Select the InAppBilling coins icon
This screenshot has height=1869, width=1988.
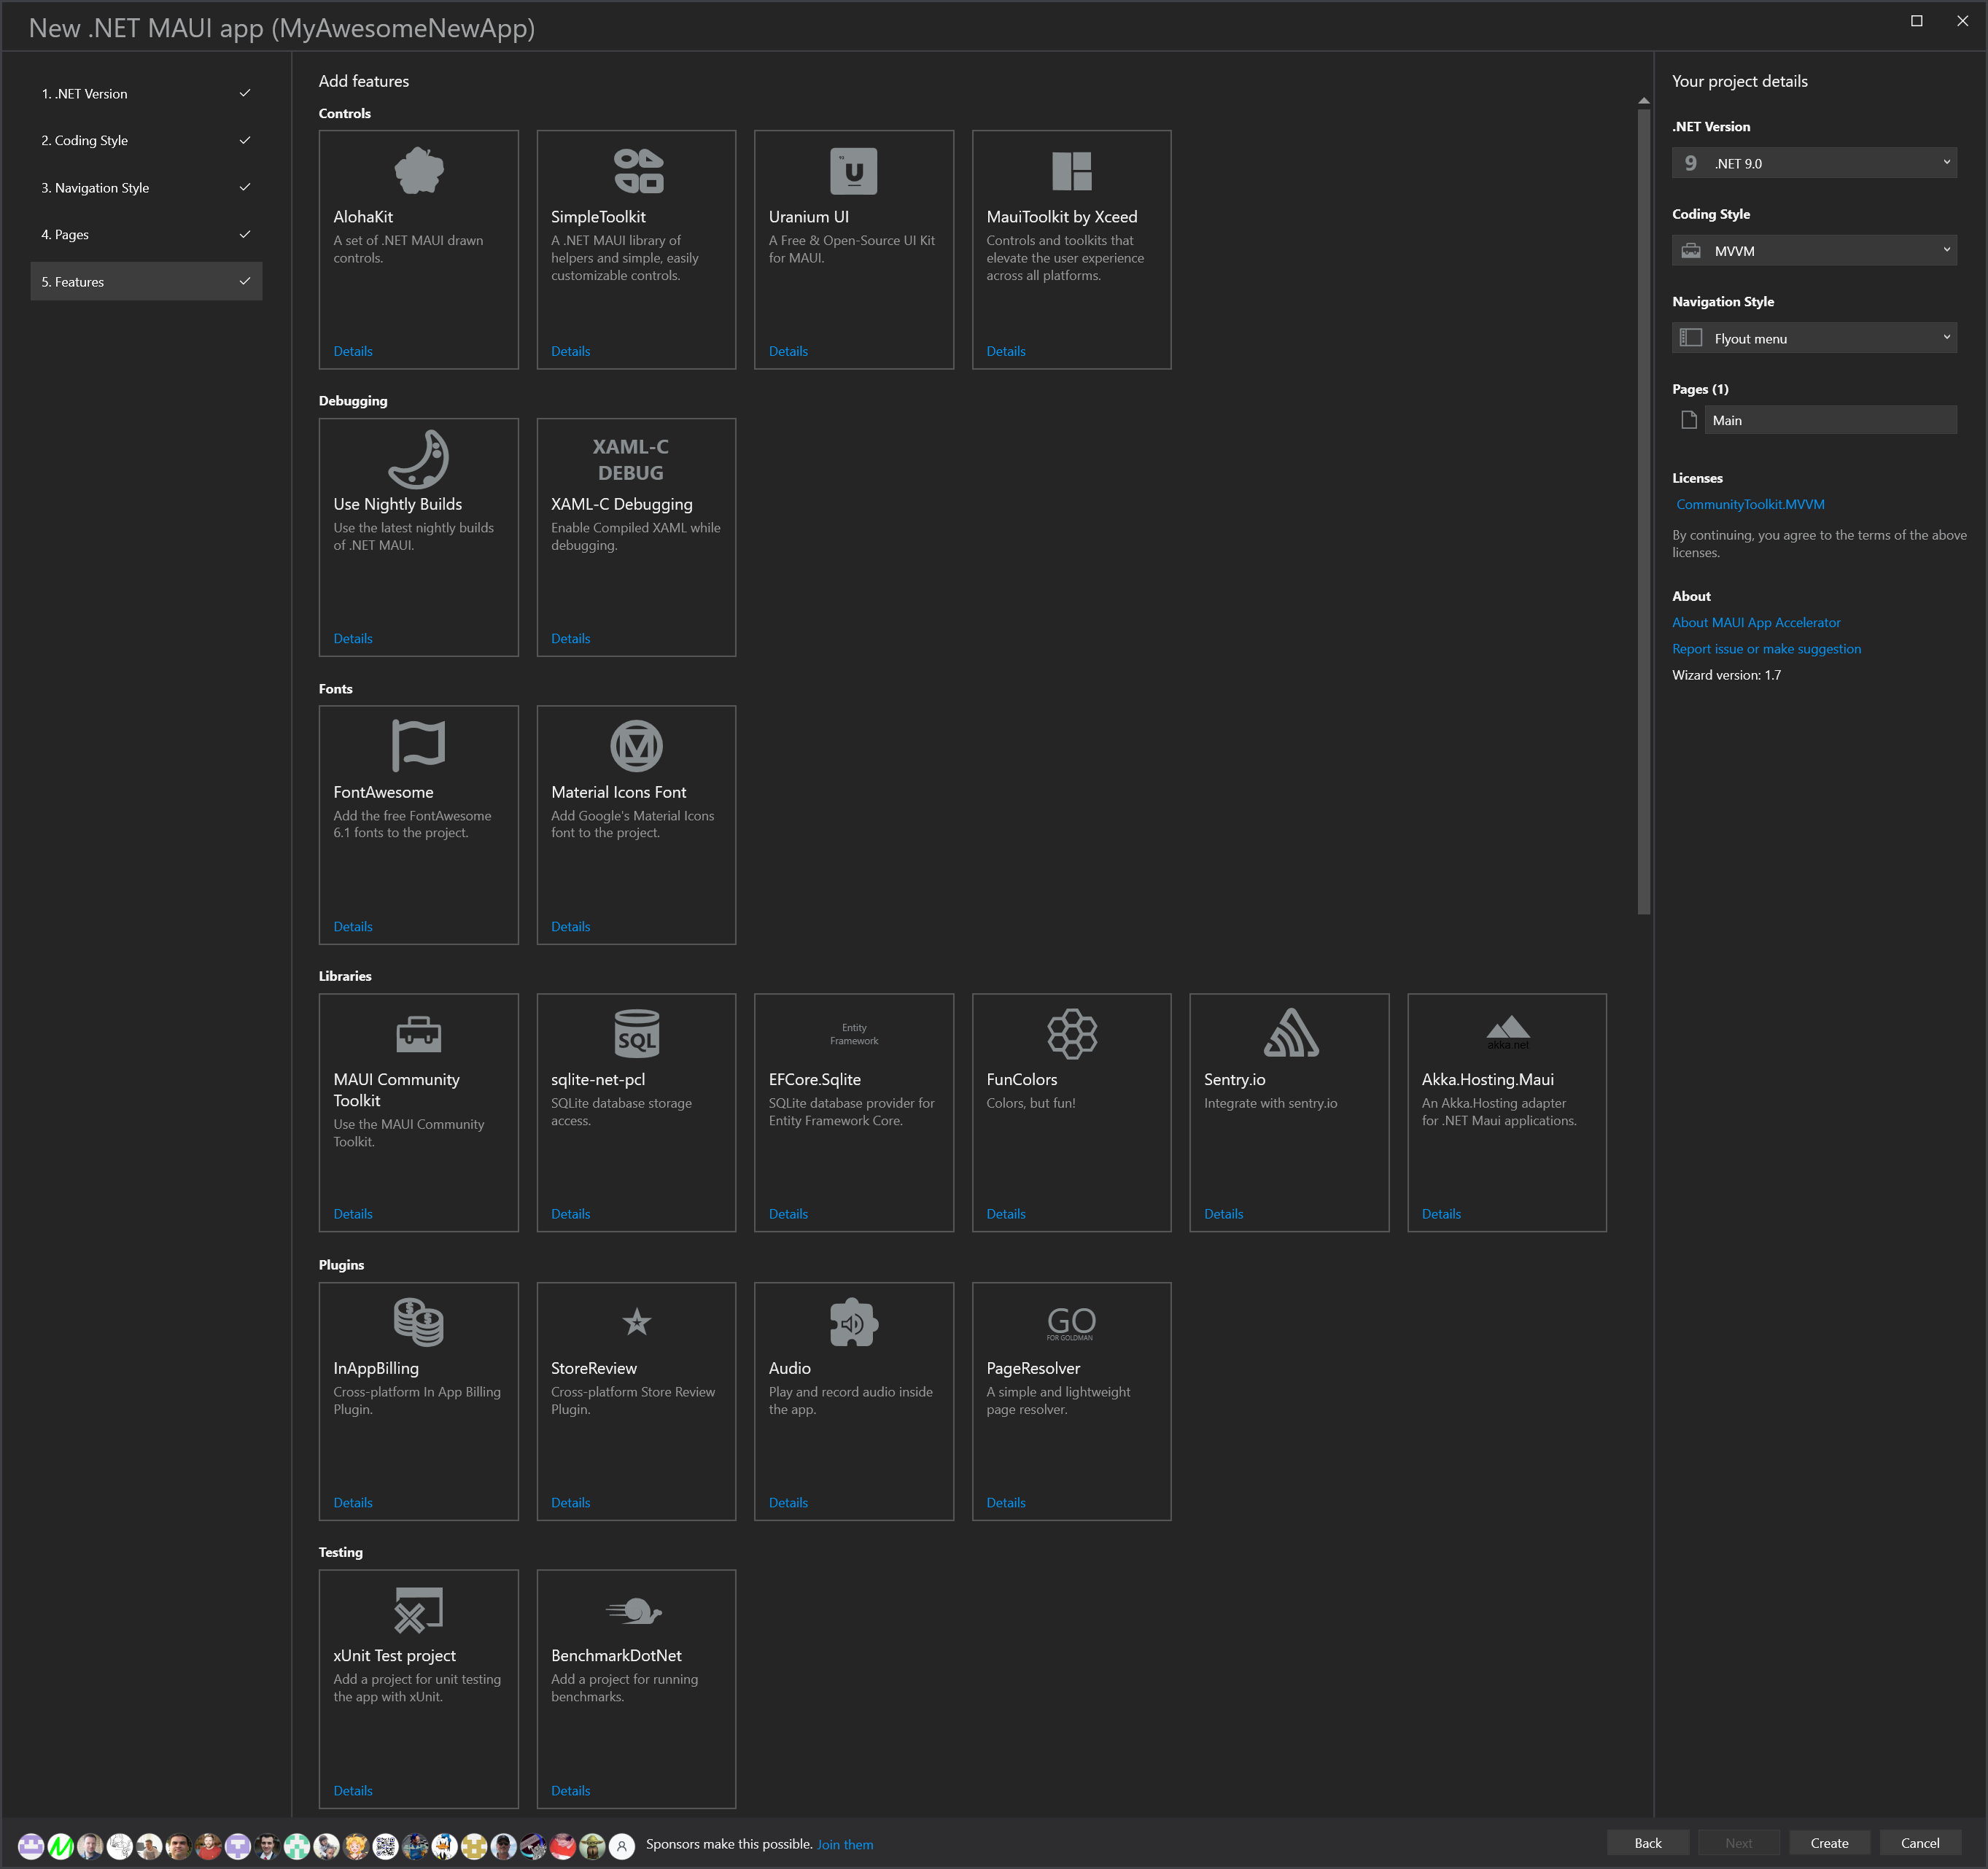[418, 1322]
